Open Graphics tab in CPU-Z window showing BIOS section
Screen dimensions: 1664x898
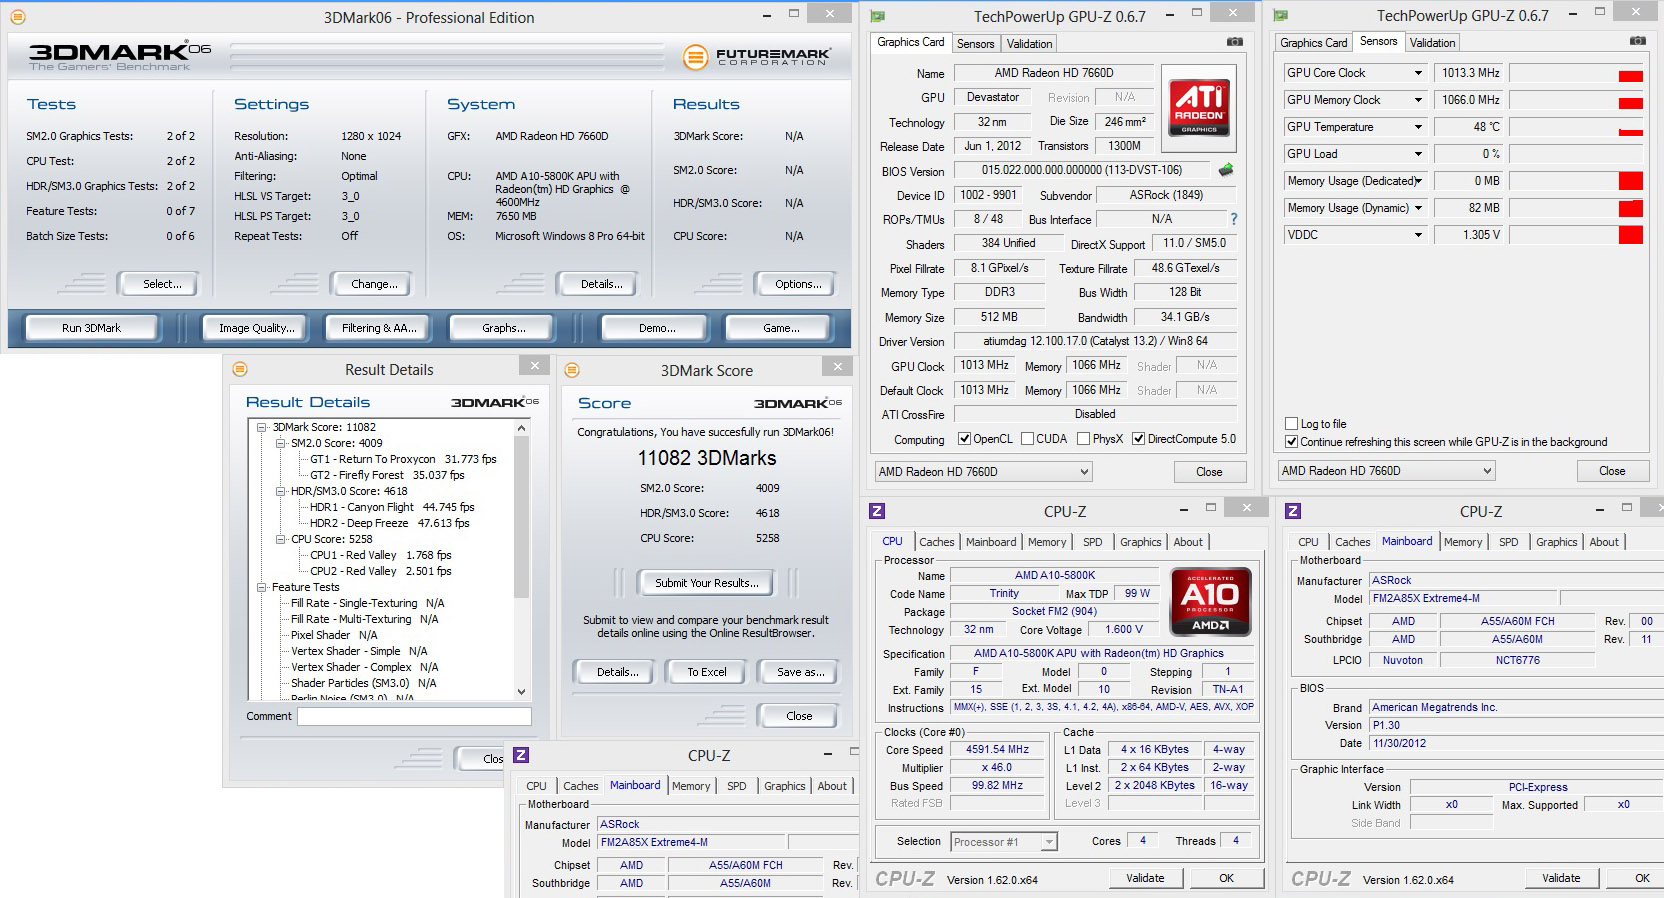coord(1557,542)
